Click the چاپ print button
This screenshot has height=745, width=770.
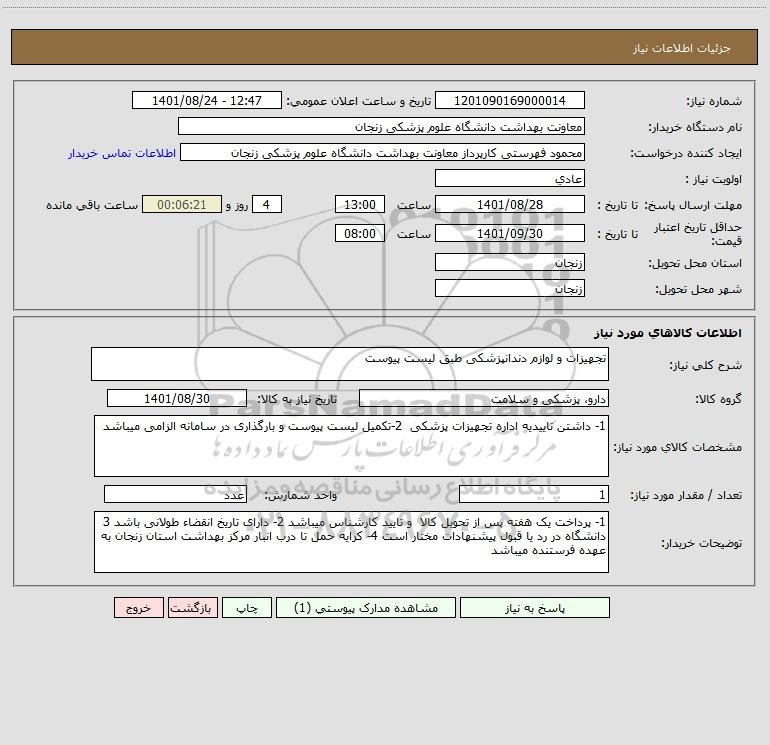[247, 607]
